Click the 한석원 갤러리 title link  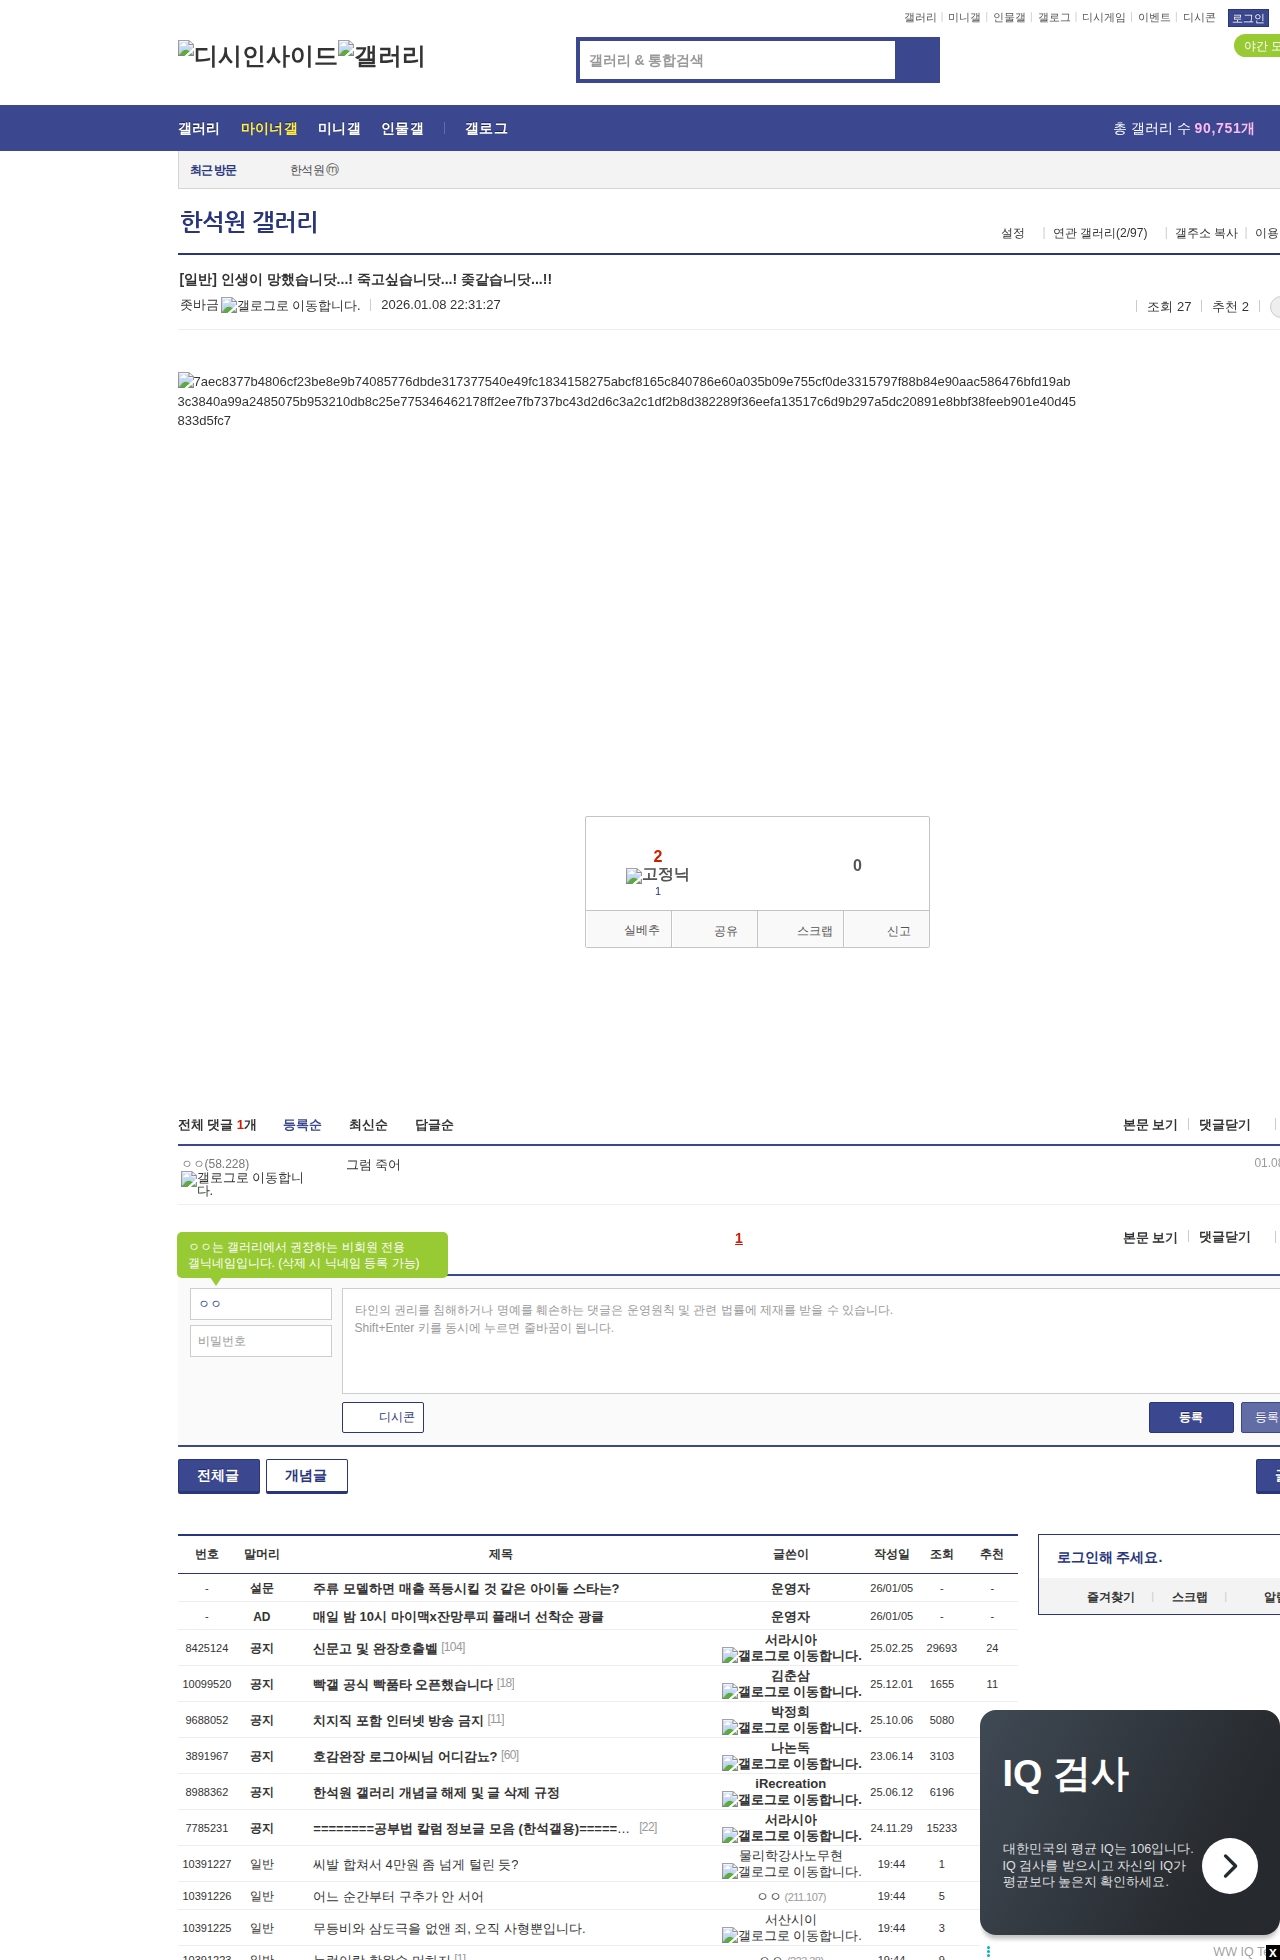click(x=249, y=222)
